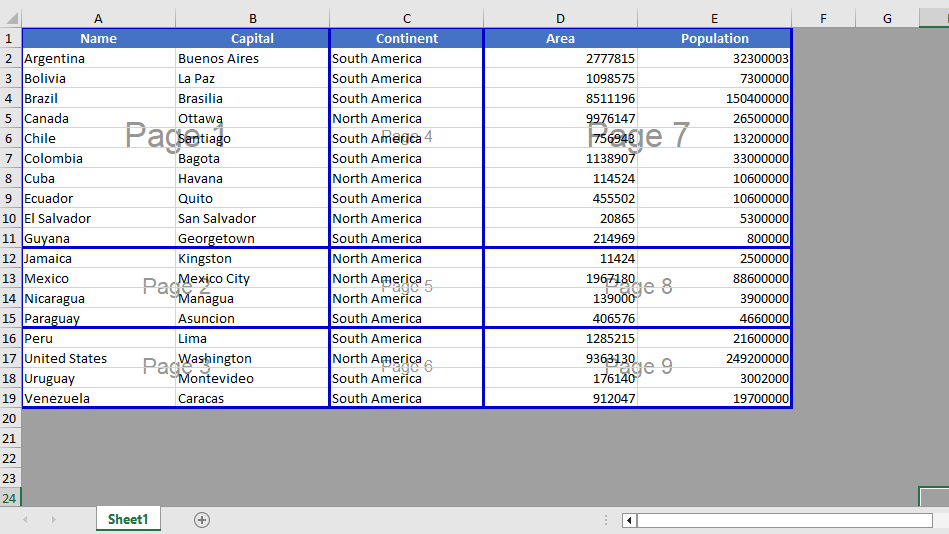Select the United States cell
The height and width of the screenshot is (534, 949).
pos(99,358)
